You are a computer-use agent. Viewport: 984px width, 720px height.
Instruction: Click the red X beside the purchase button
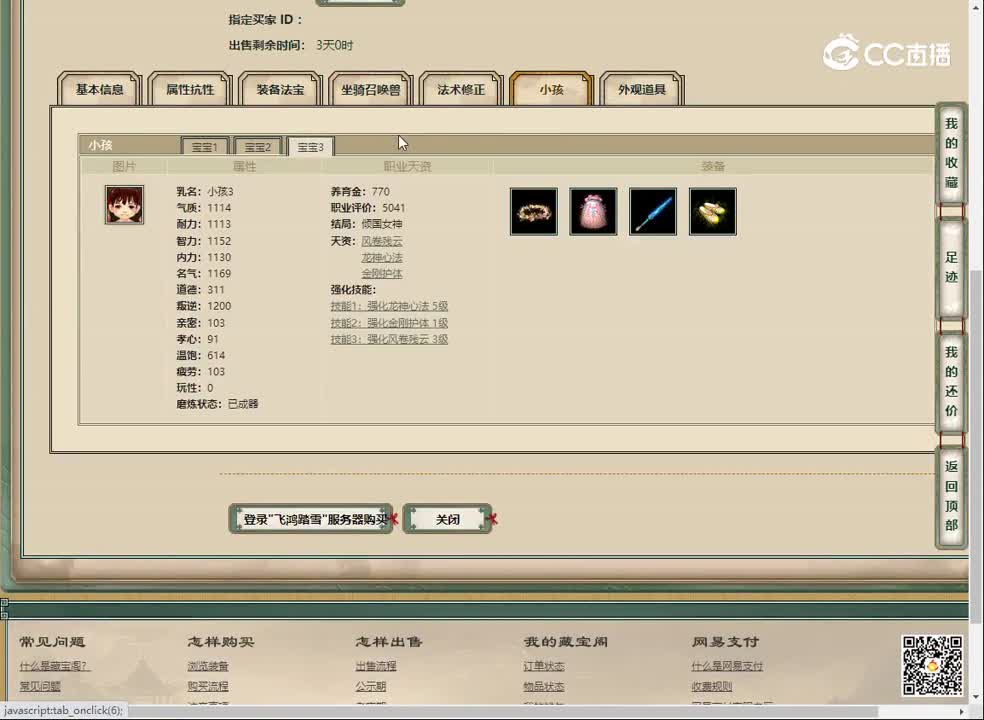coord(393,517)
